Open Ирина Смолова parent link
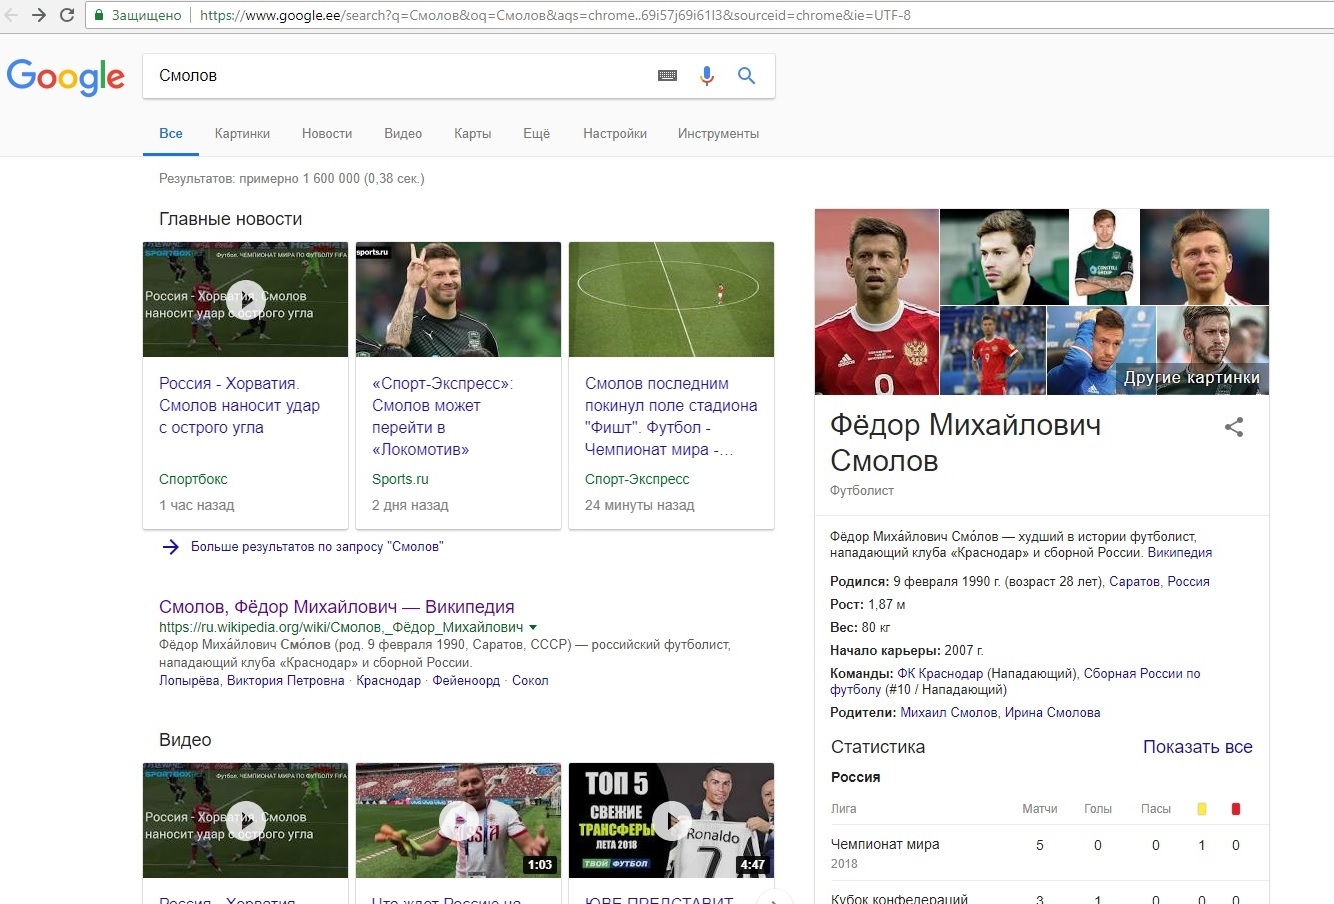 pos(1053,712)
